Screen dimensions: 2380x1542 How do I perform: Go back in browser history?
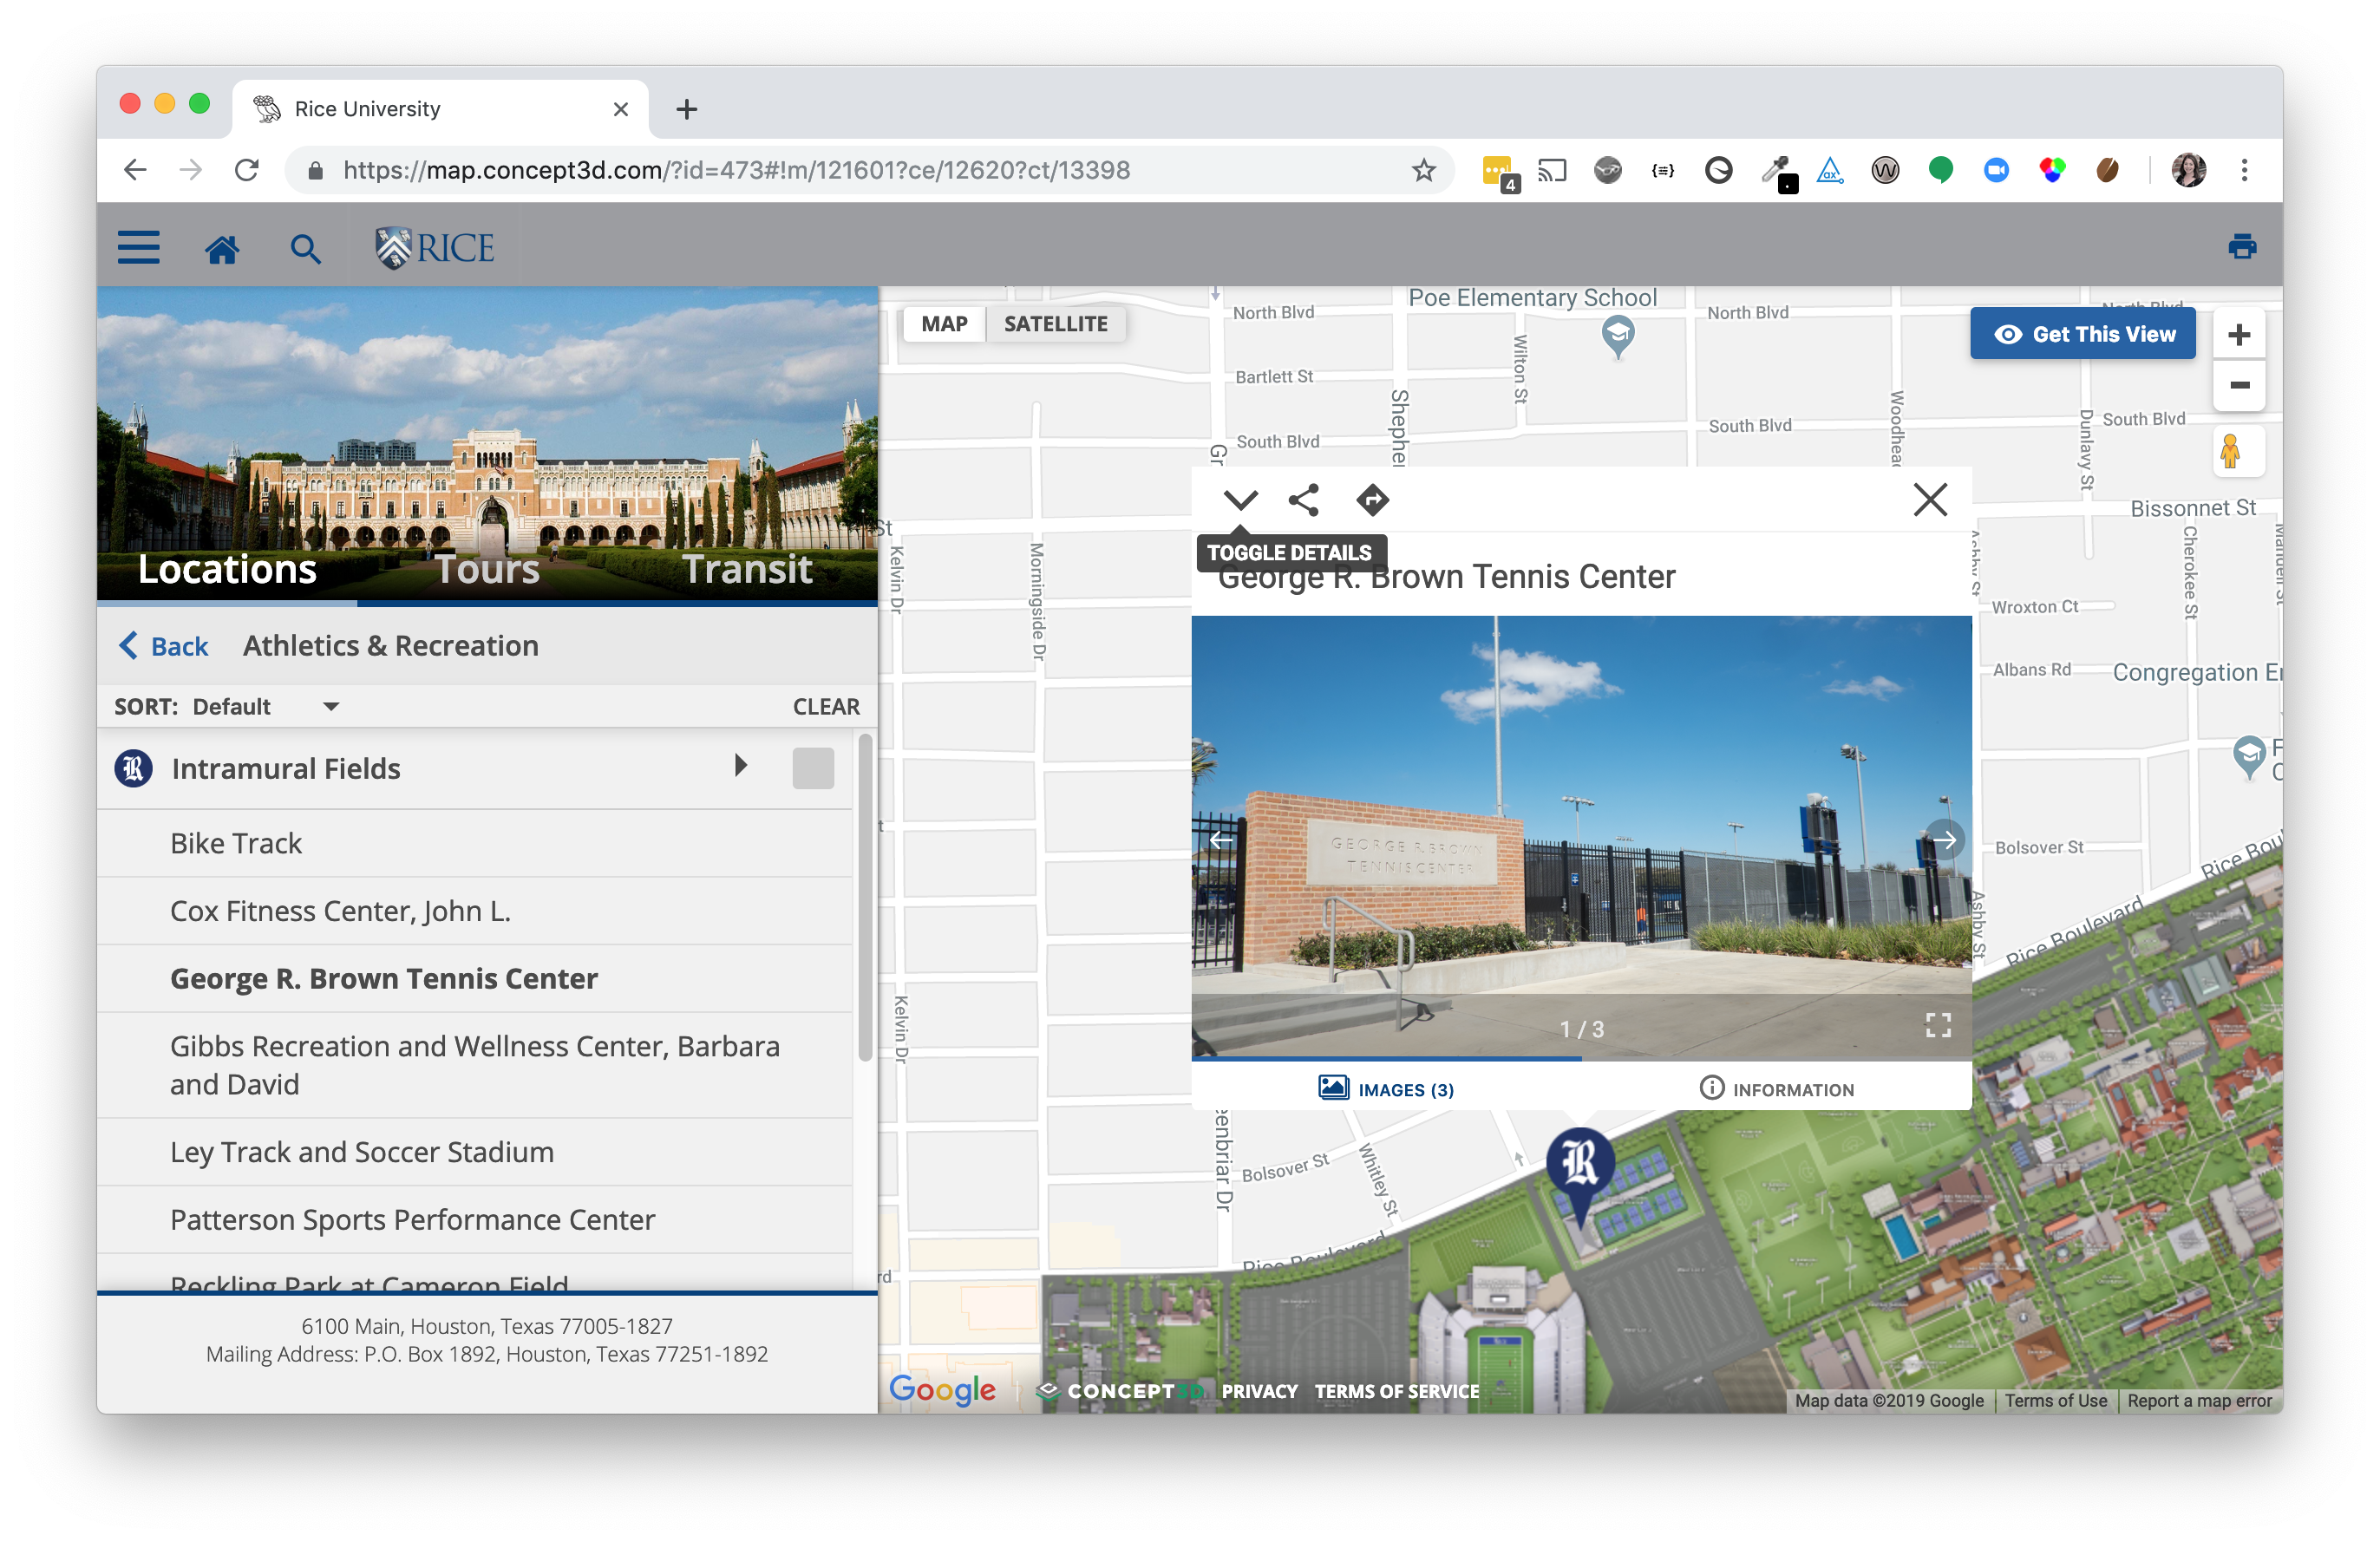(135, 170)
